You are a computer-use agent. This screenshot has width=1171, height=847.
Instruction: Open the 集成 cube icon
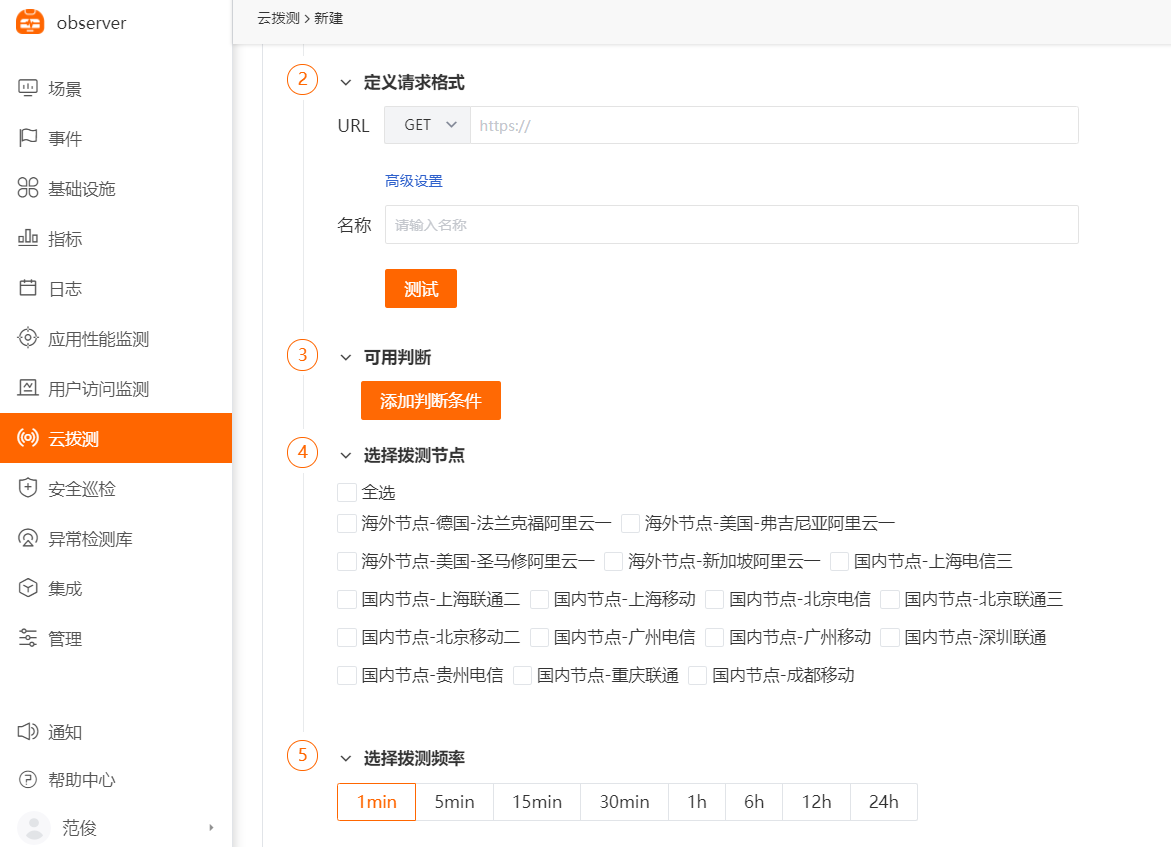(x=28, y=588)
